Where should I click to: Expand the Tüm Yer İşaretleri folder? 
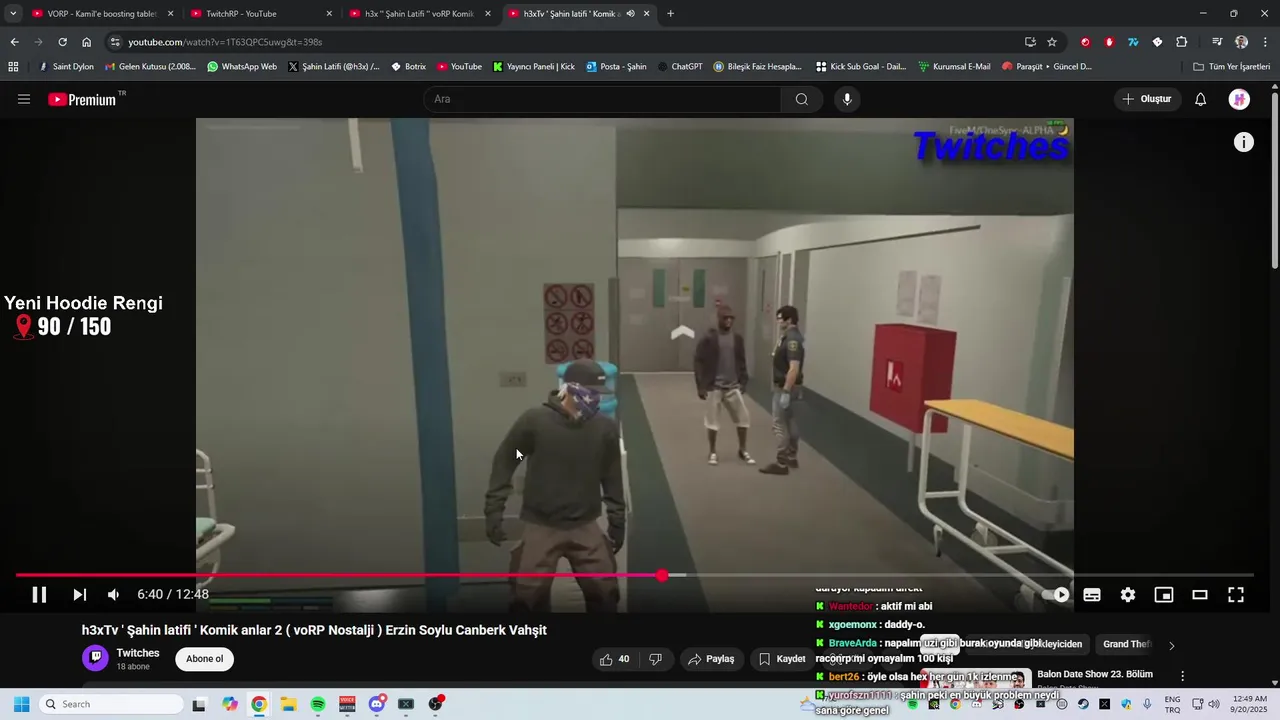click(x=1232, y=67)
